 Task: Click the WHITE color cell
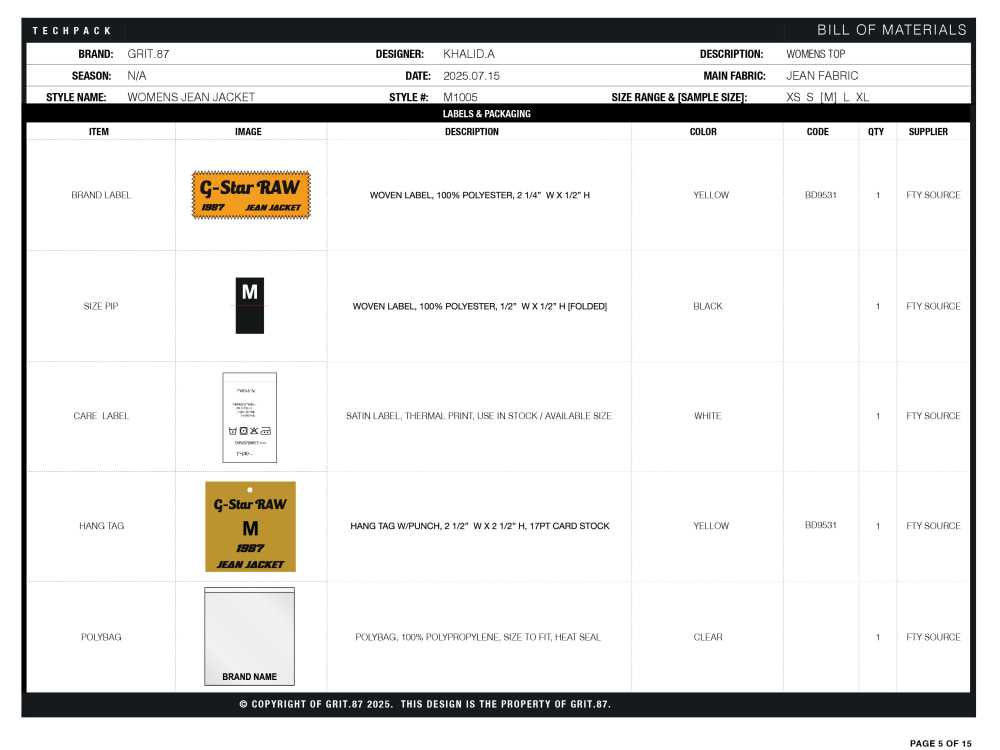pyautogui.click(x=707, y=416)
